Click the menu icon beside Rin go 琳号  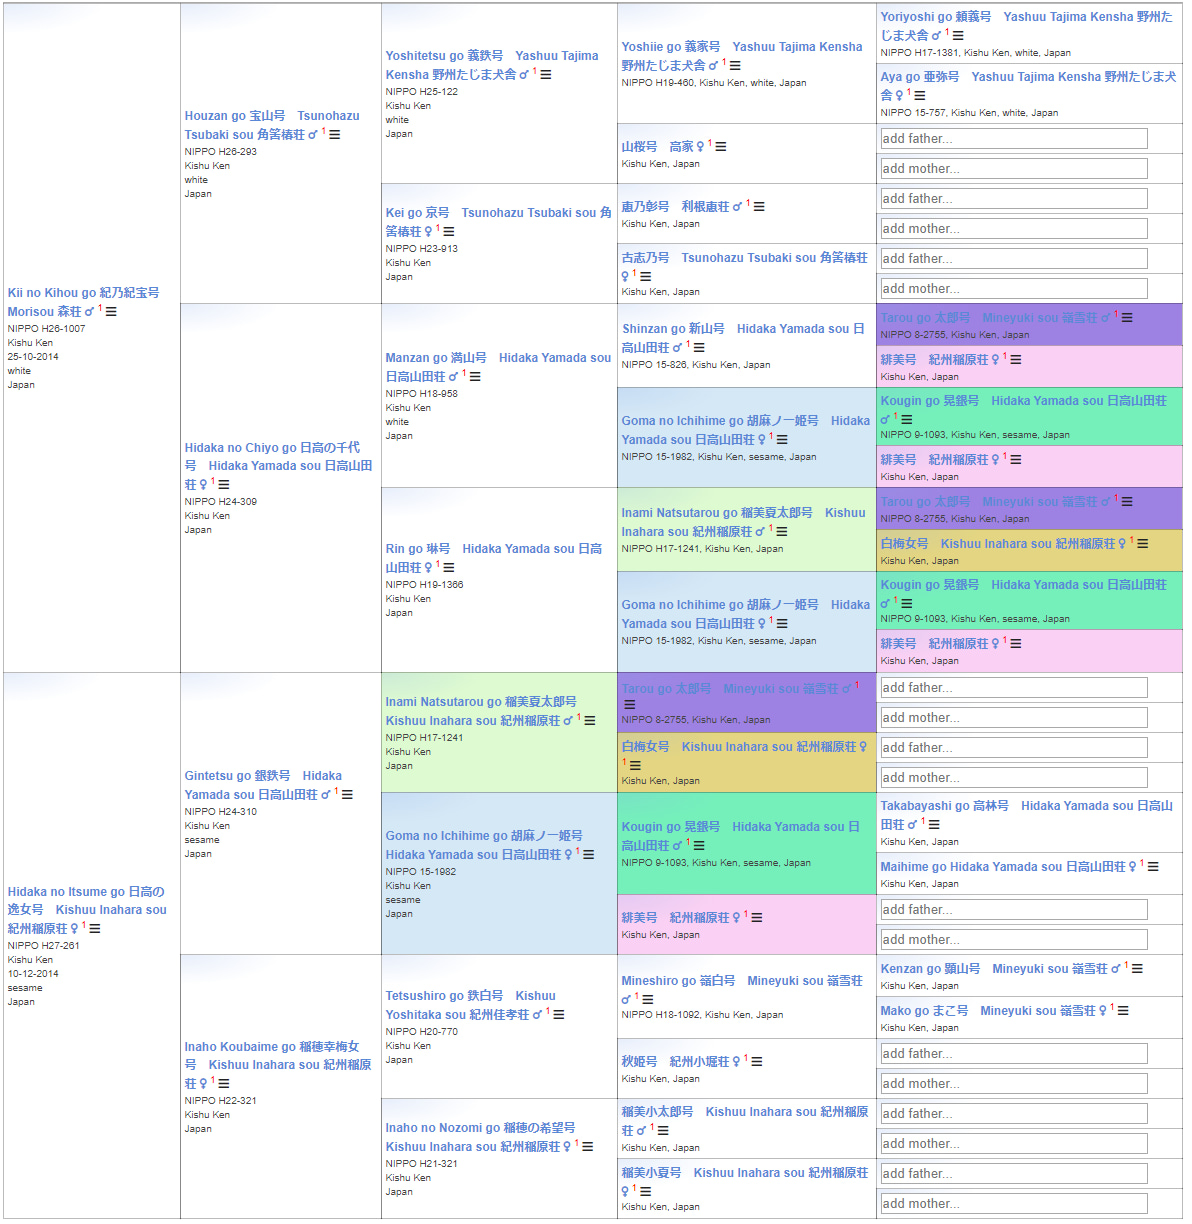[x=449, y=568]
